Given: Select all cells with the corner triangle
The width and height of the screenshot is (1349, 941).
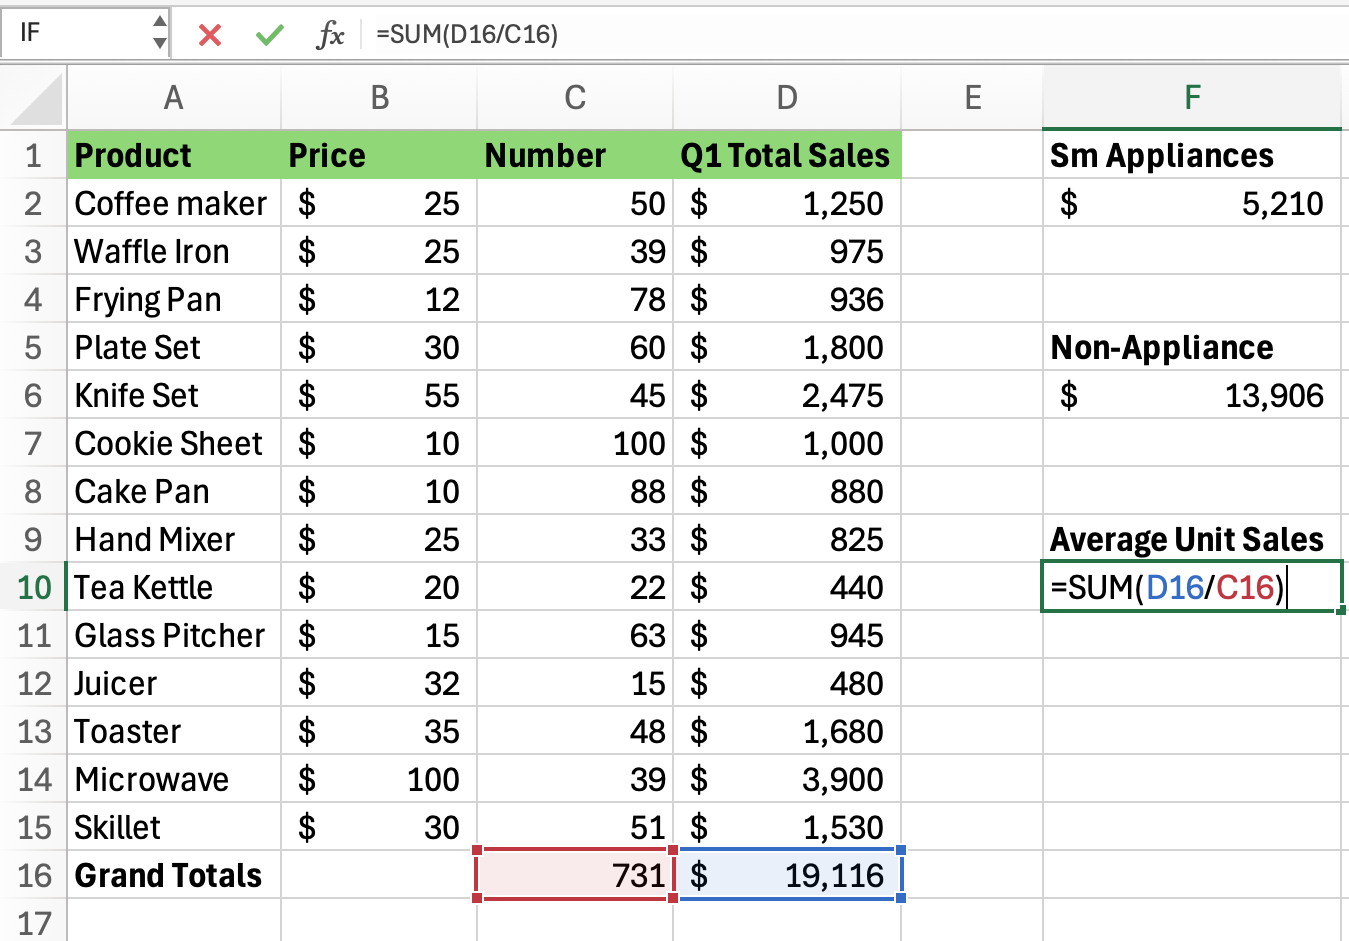Looking at the screenshot, I should pos(34,98).
